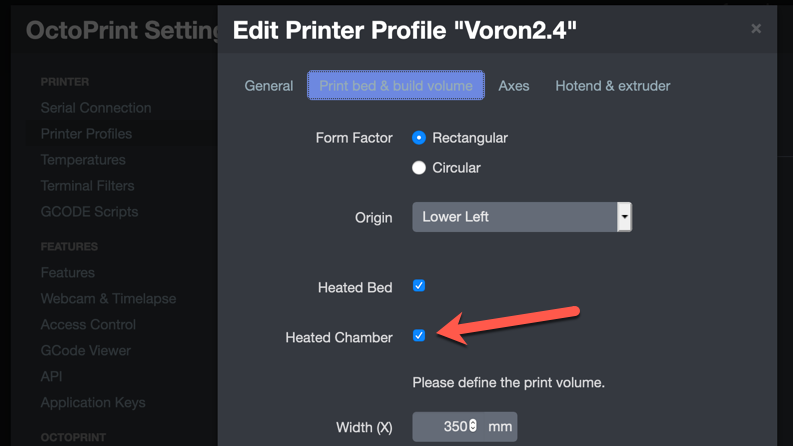Image resolution: width=793 pixels, height=446 pixels.
Task: Select the Rectangular form factor
Action: [420, 138]
